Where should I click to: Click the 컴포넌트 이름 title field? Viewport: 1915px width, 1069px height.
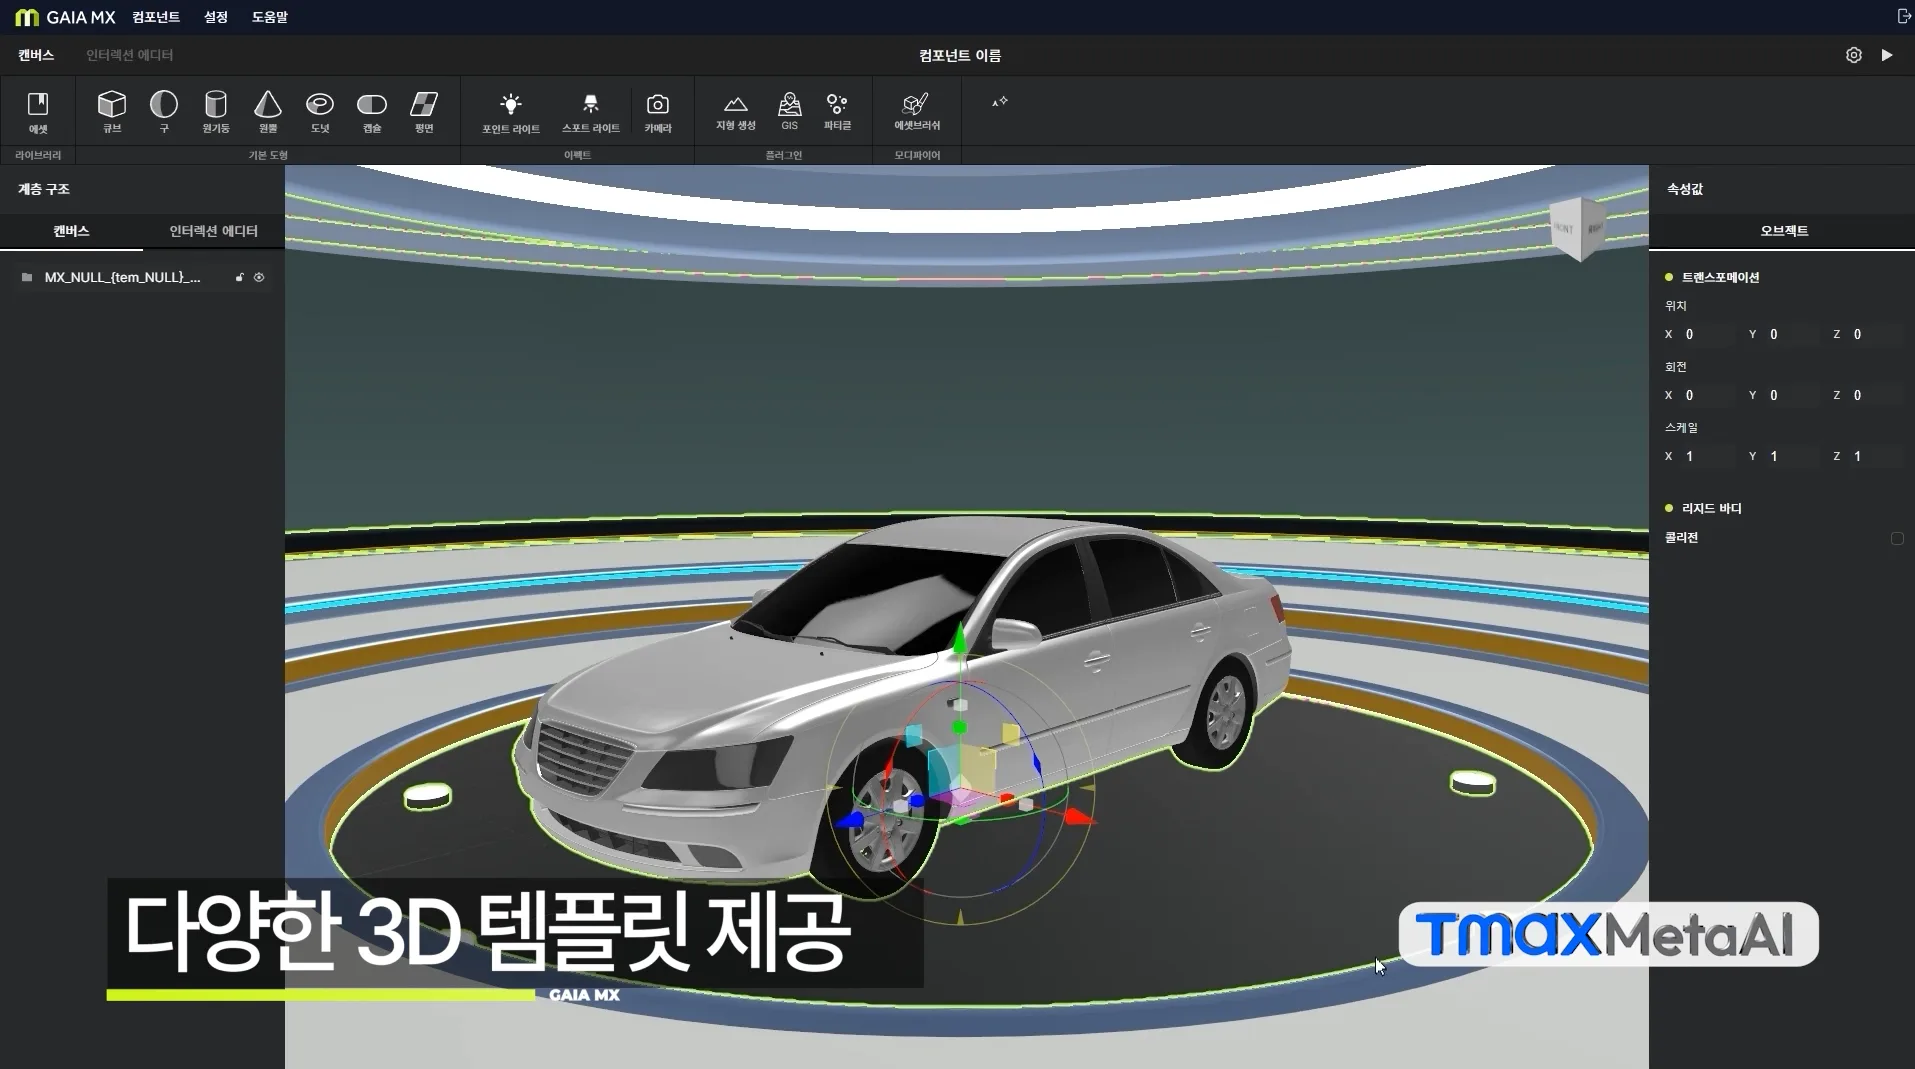click(960, 55)
